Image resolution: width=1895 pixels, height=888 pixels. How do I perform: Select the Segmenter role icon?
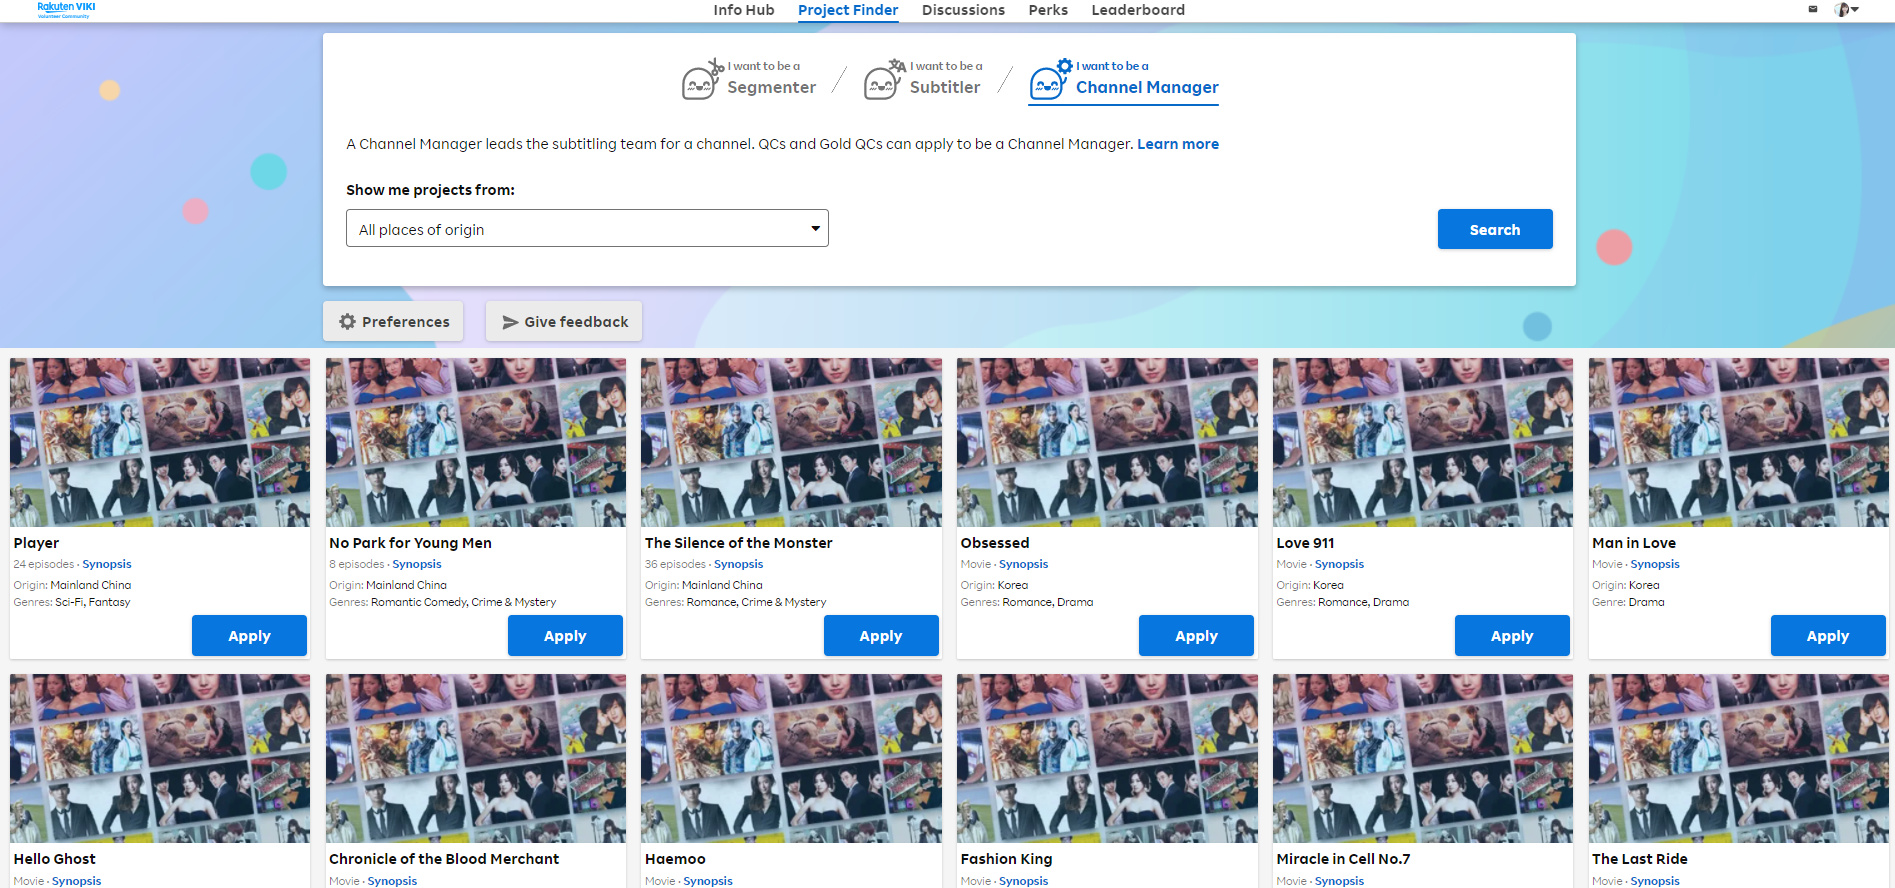701,81
